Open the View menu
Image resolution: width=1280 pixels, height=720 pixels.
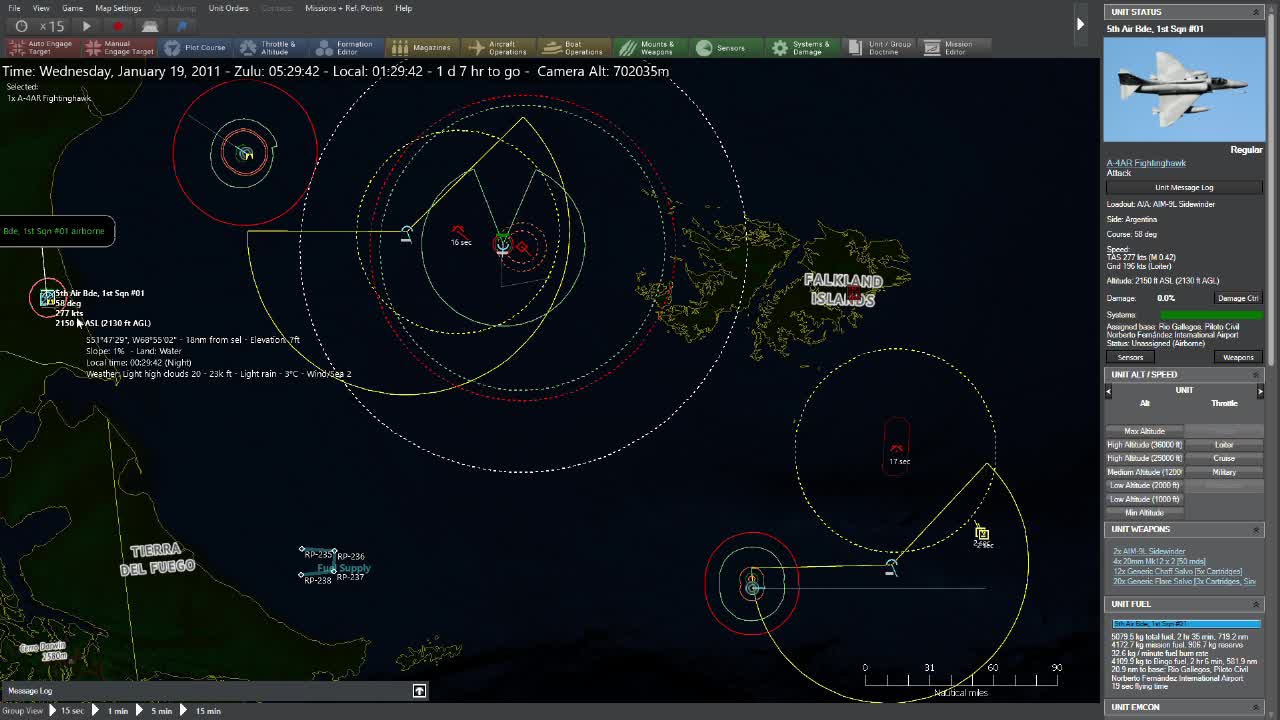(41, 8)
